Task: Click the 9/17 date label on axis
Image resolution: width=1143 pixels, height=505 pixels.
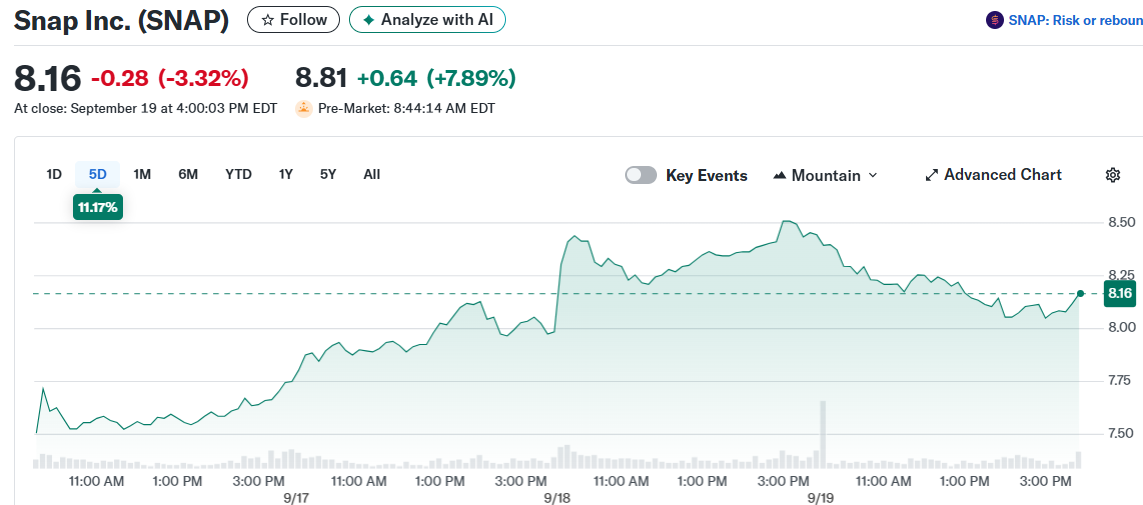Action: 297,497
